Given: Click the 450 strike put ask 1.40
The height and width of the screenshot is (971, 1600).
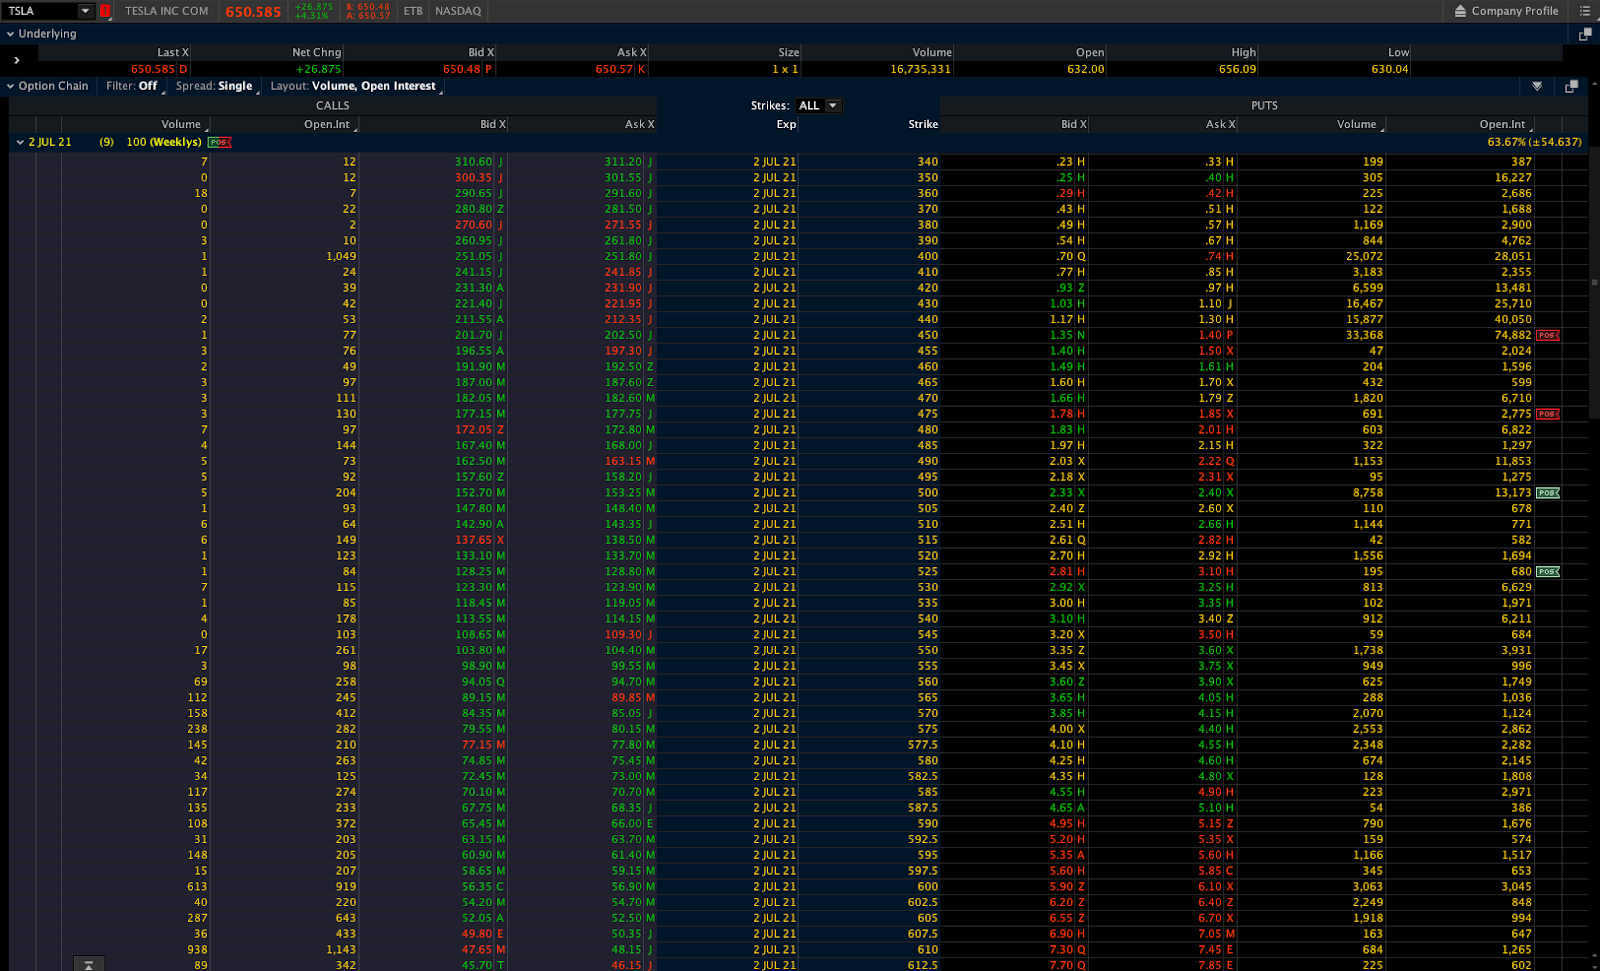Looking at the screenshot, I should pyautogui.click(x=1210, y=335).
